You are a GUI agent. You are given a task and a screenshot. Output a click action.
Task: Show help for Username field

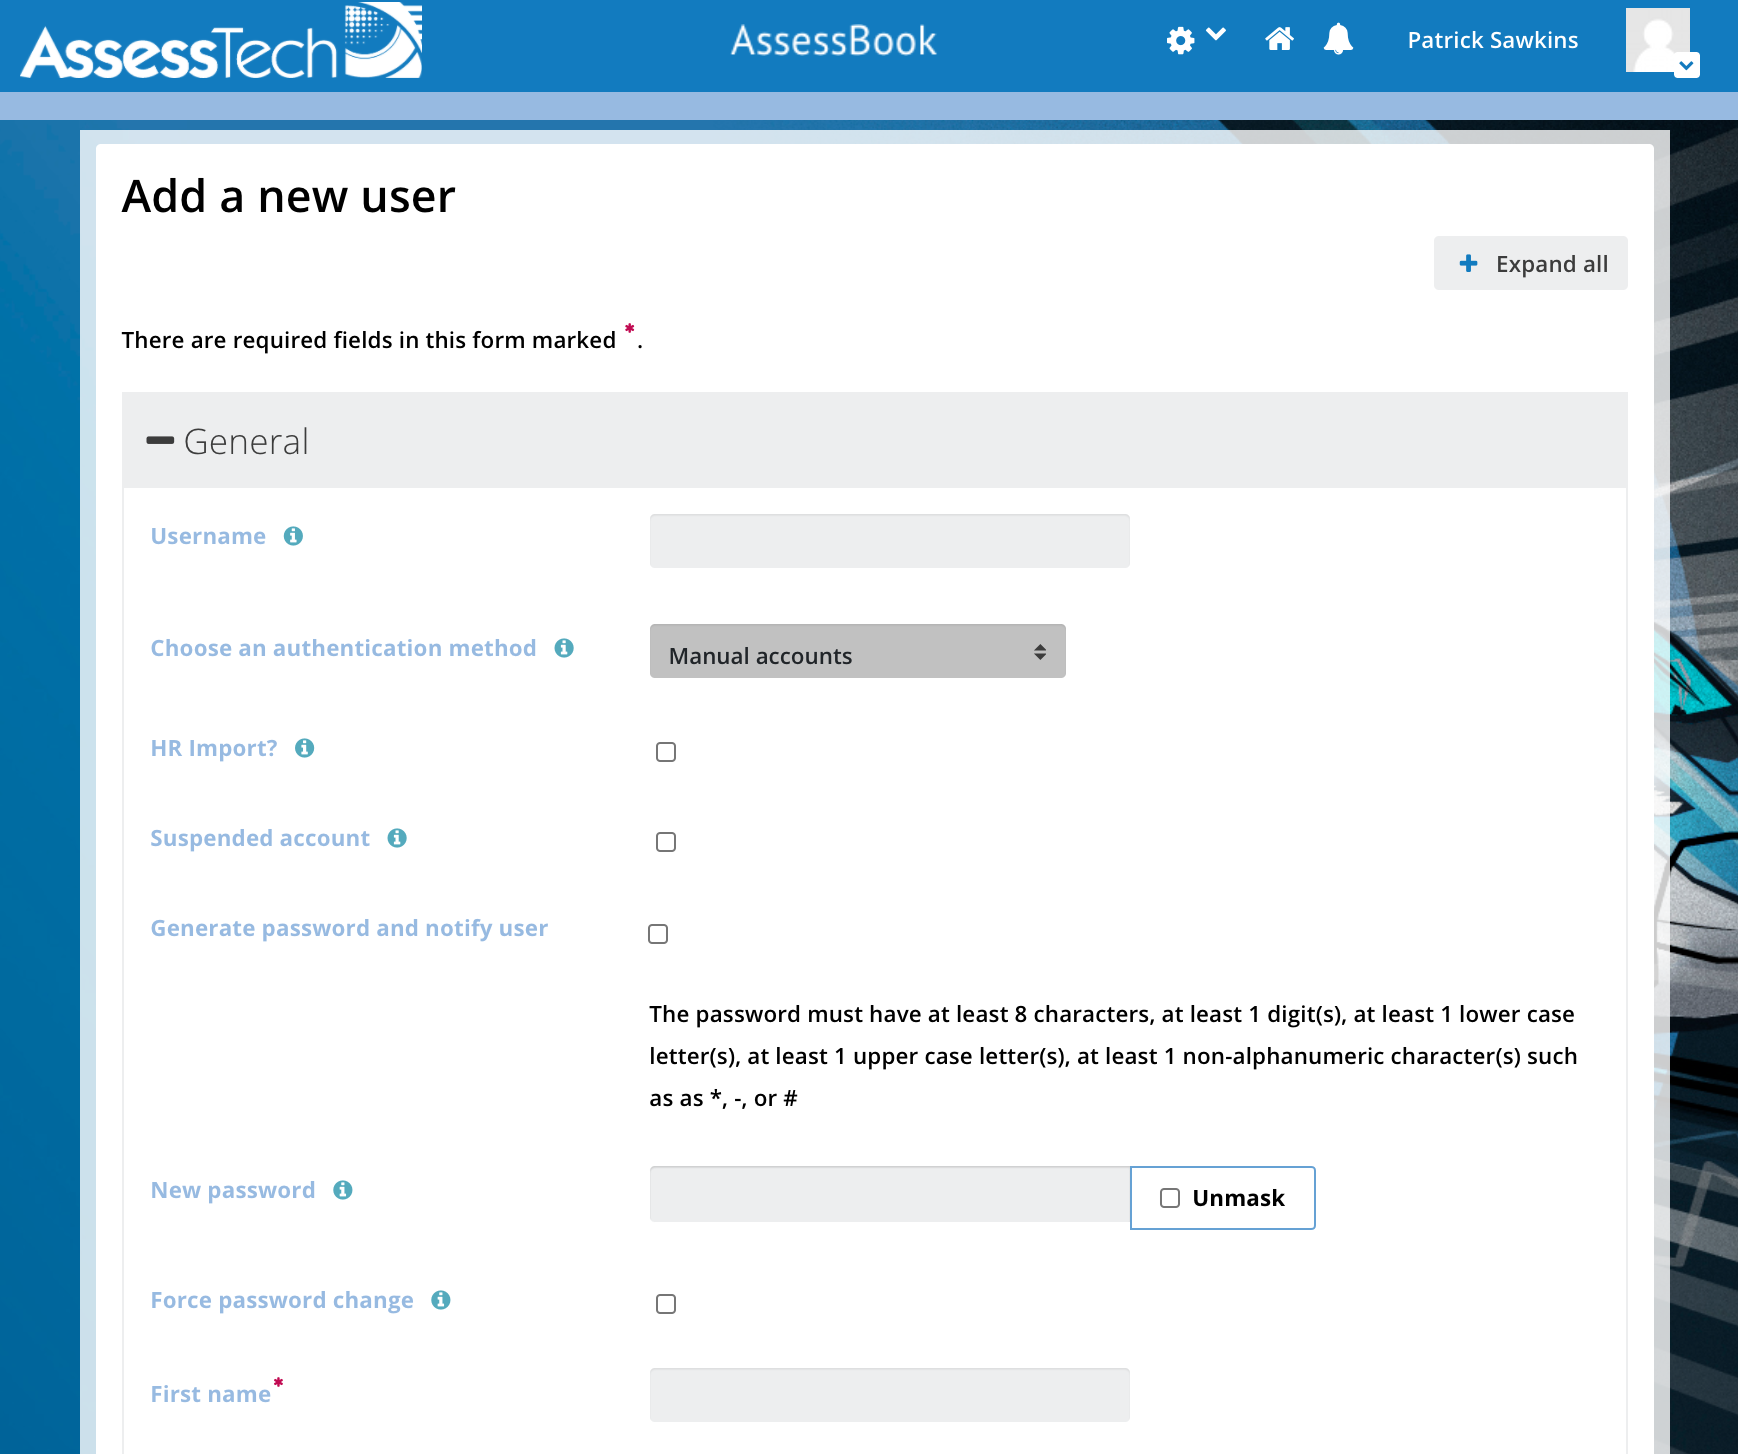click(x=293, y=536)
